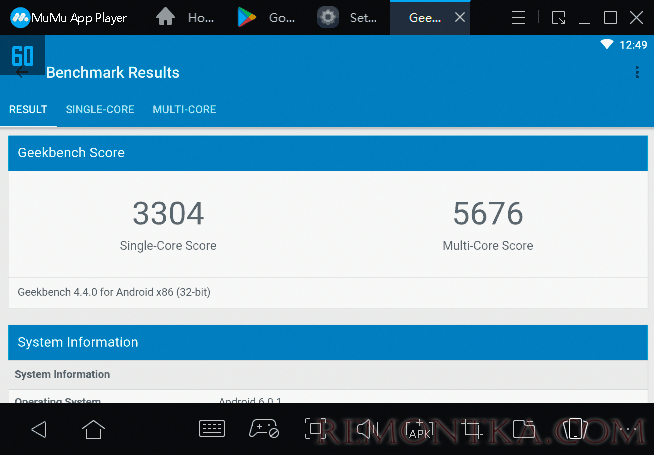
Task: Click the Settings gear icon
Action: point(328,18)
